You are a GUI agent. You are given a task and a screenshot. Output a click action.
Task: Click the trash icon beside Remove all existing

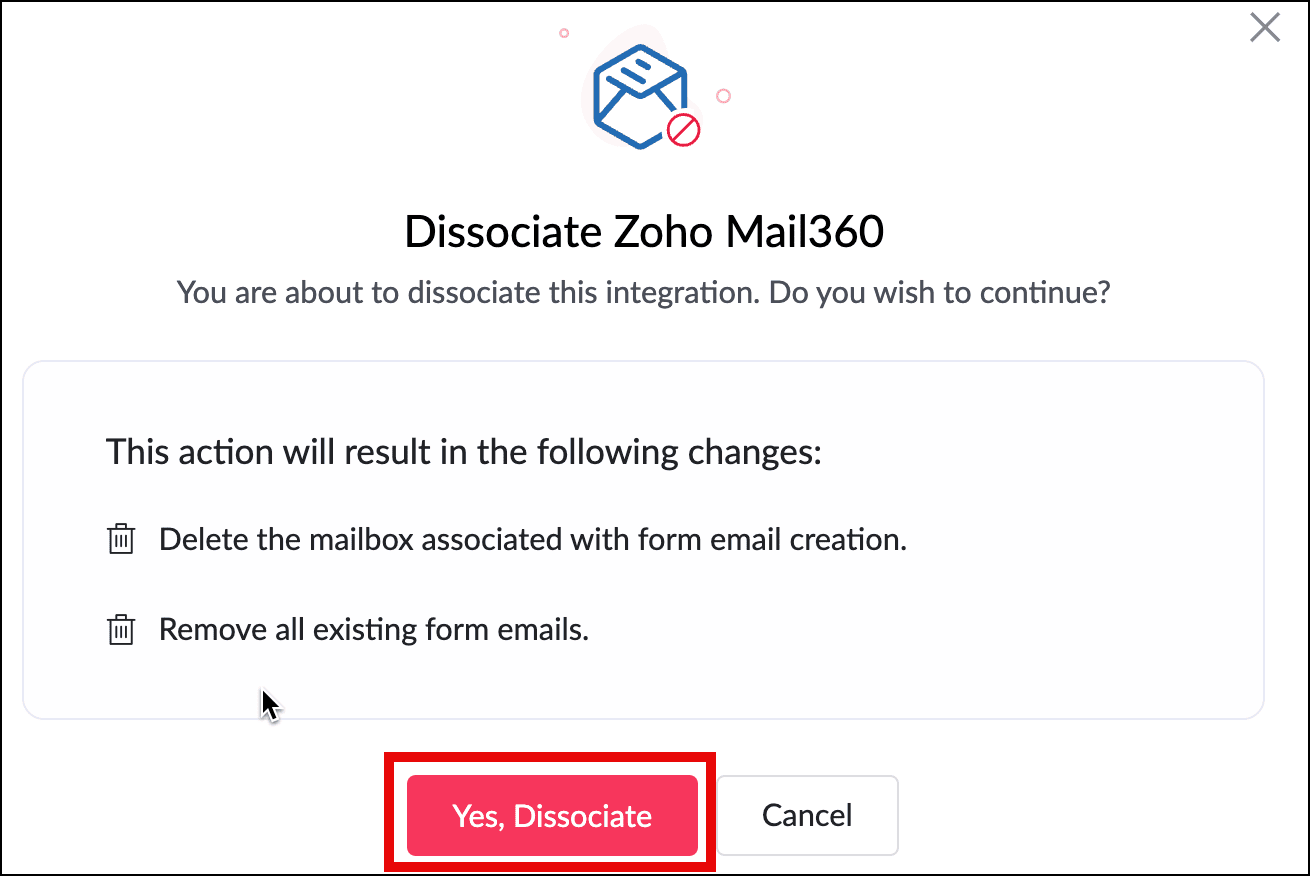(121, 630)
